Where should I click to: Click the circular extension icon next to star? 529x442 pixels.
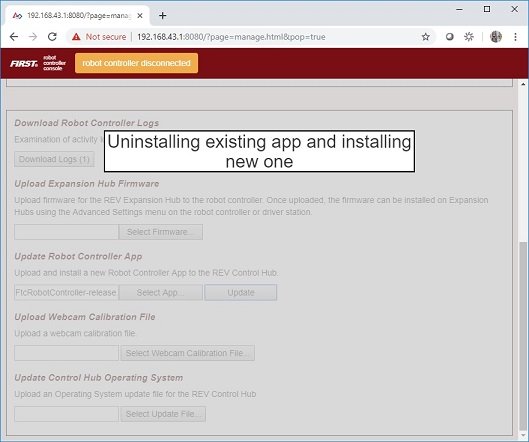point(449,37)
